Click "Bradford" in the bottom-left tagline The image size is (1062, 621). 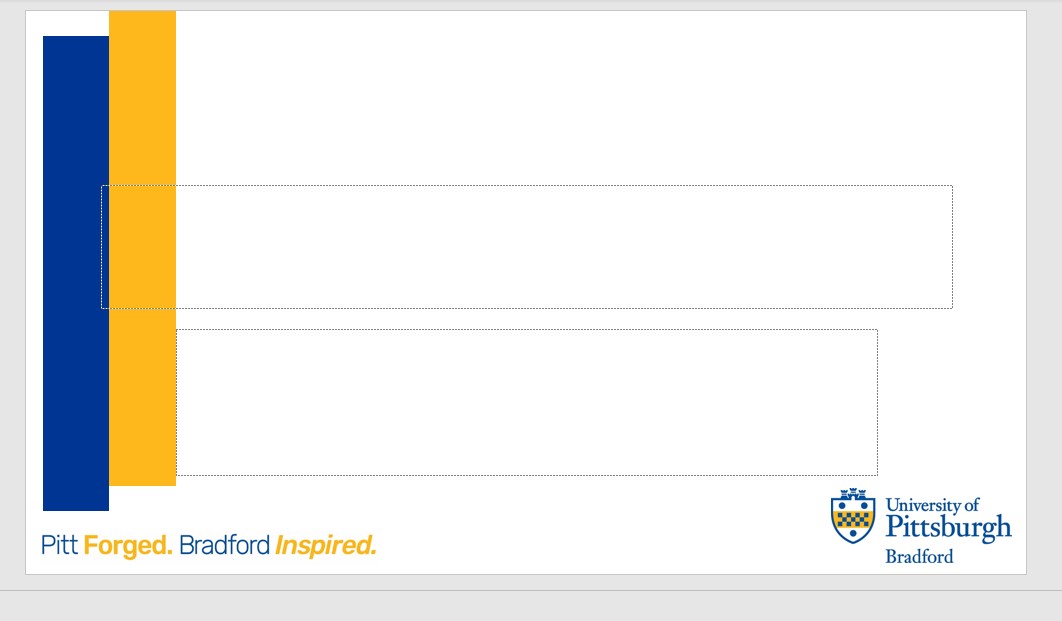[224, 545]
